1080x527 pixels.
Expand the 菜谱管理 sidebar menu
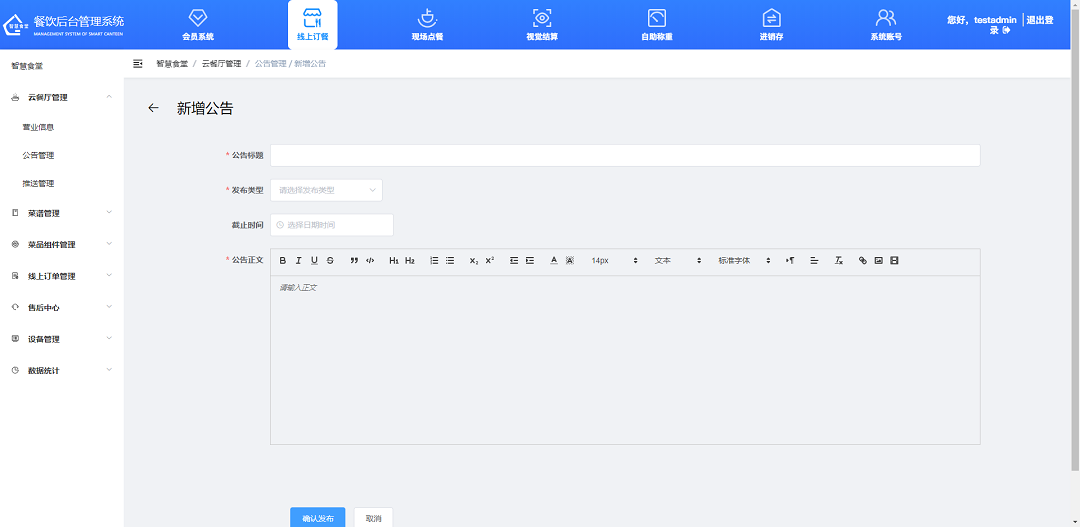62,213
